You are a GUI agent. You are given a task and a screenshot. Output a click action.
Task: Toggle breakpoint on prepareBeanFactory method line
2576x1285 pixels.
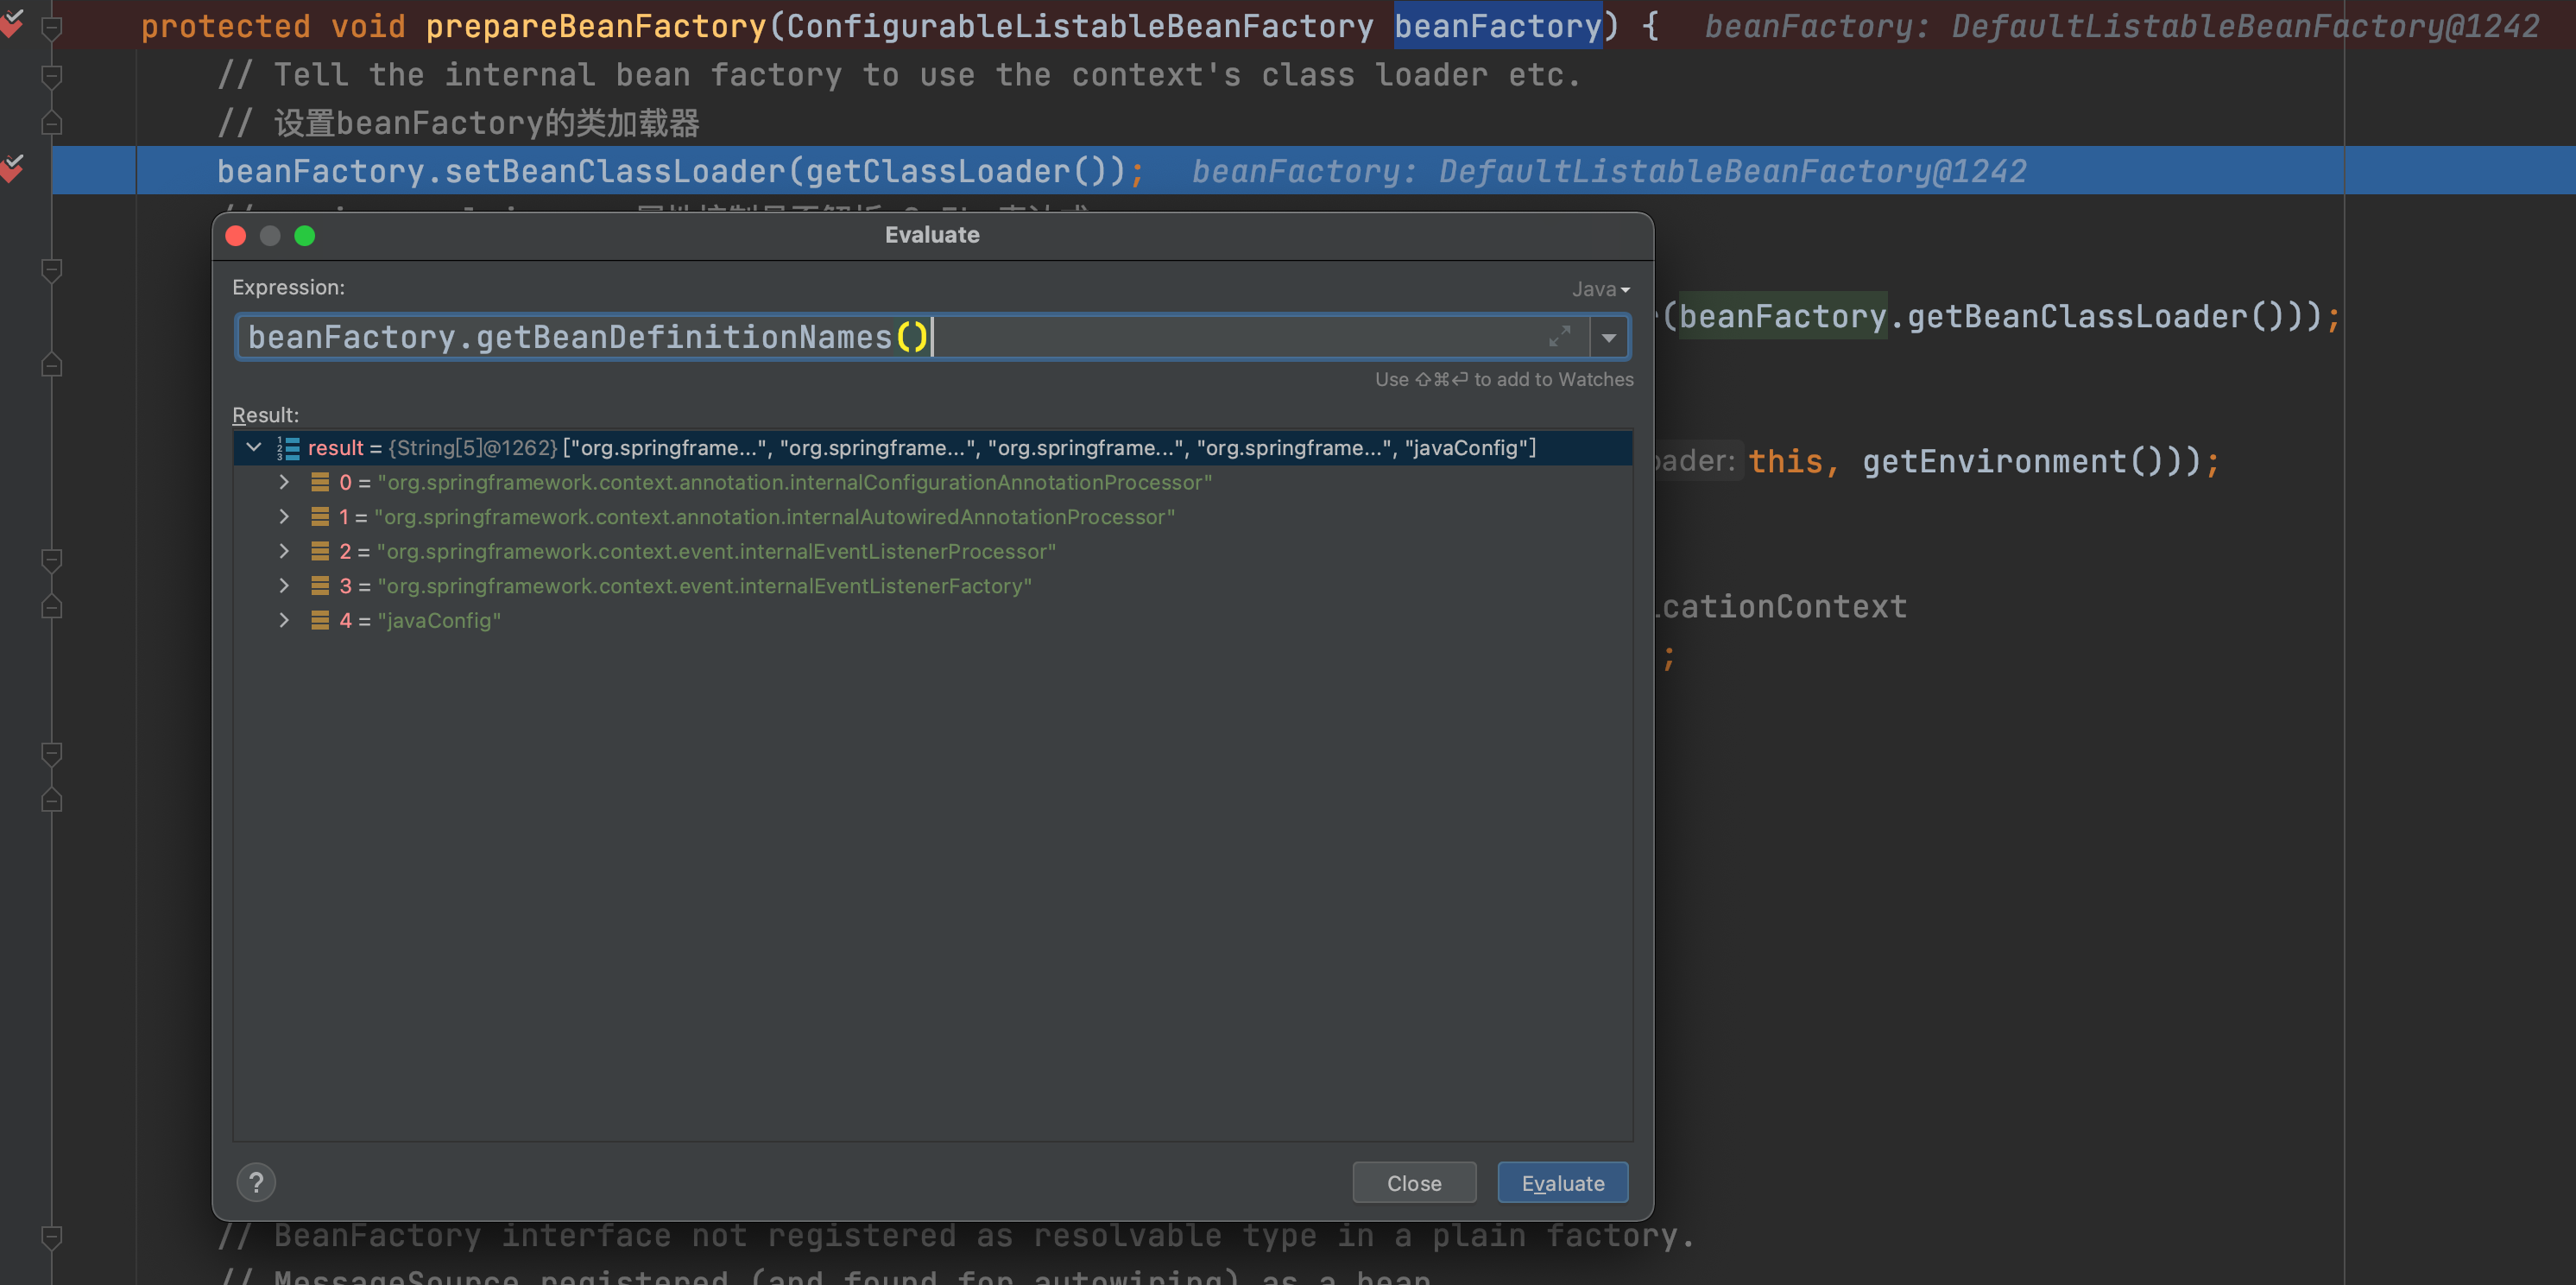tap(12, 24)
